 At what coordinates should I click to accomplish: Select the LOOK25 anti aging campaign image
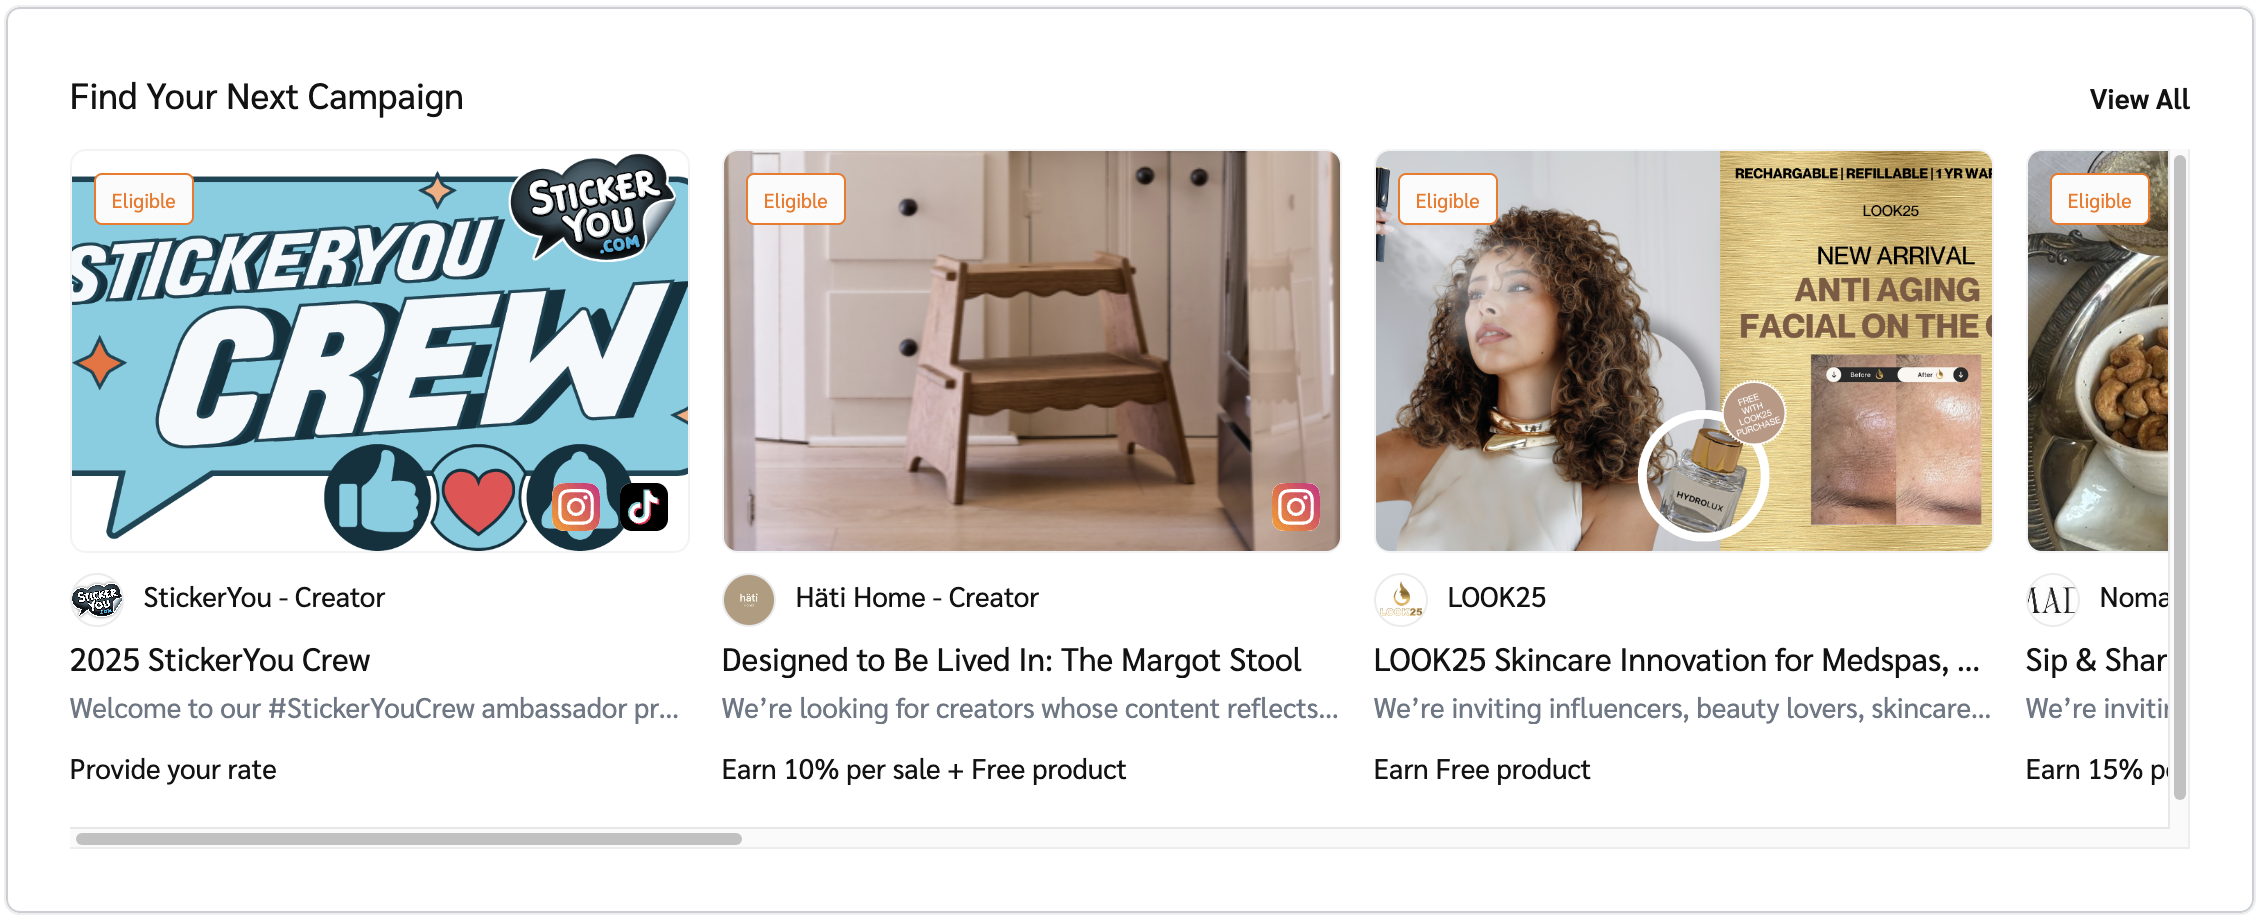(1684, 351)
